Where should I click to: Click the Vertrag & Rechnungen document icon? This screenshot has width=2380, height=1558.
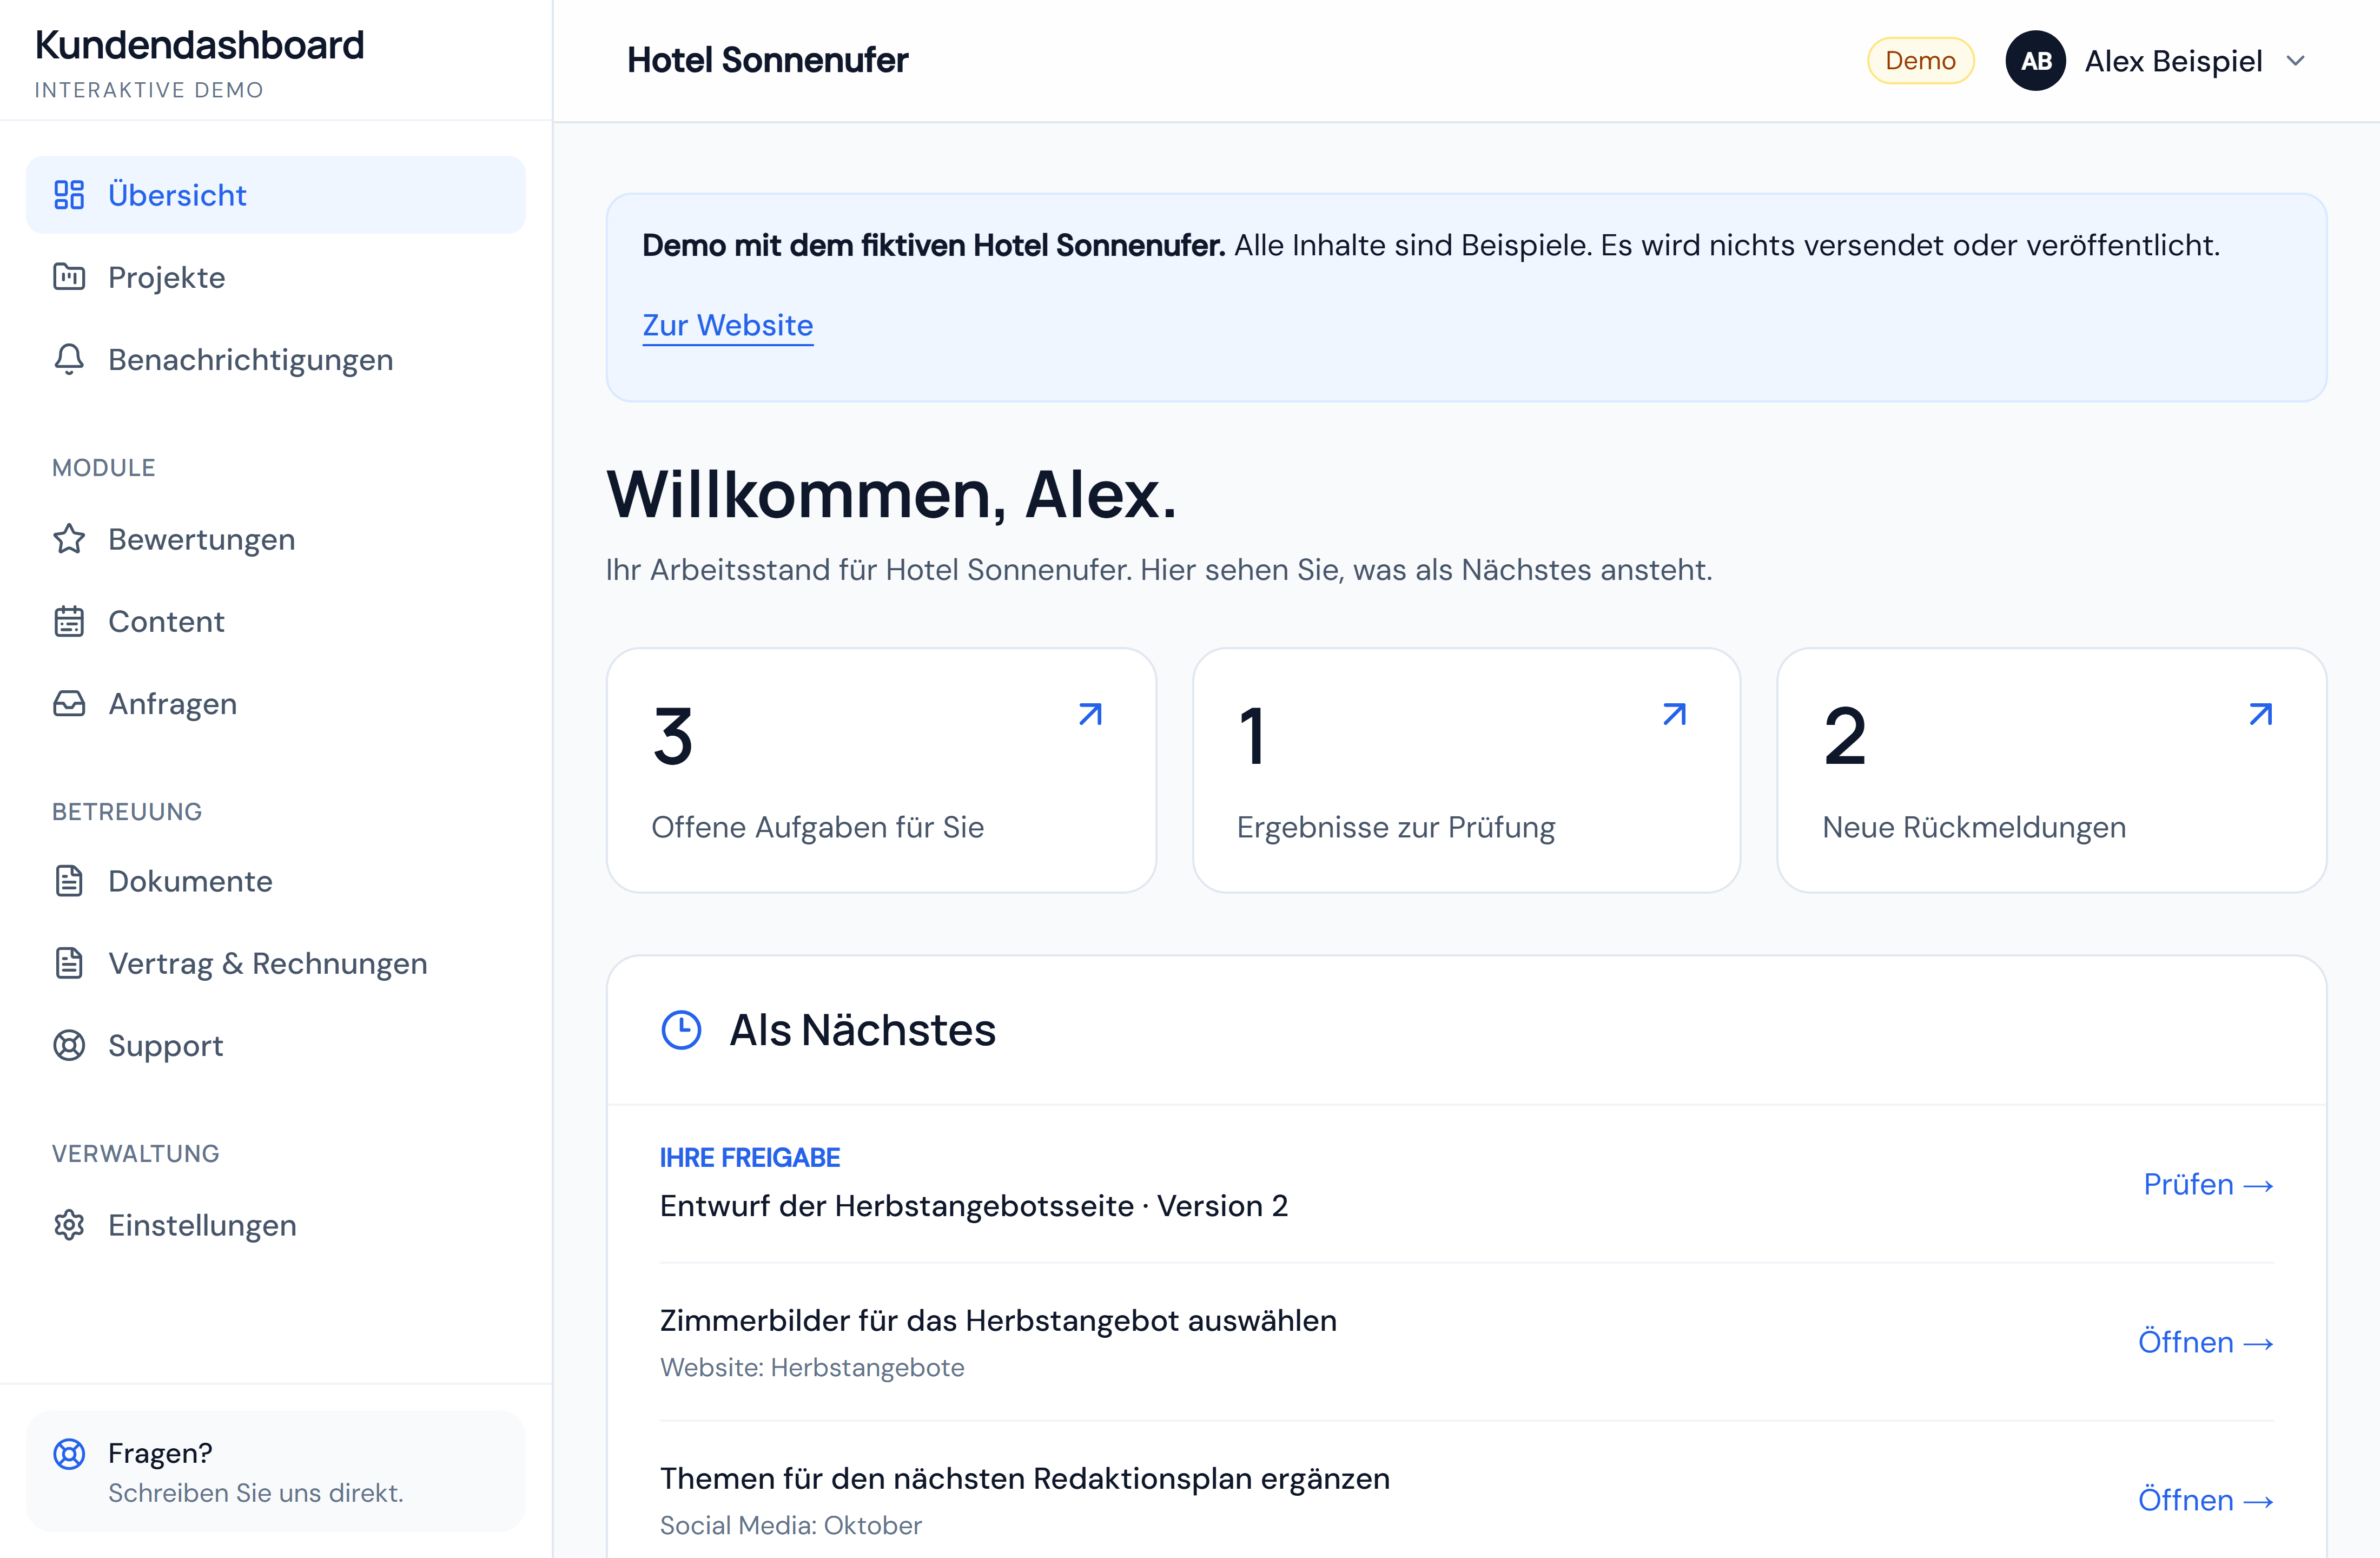[69, 963]
